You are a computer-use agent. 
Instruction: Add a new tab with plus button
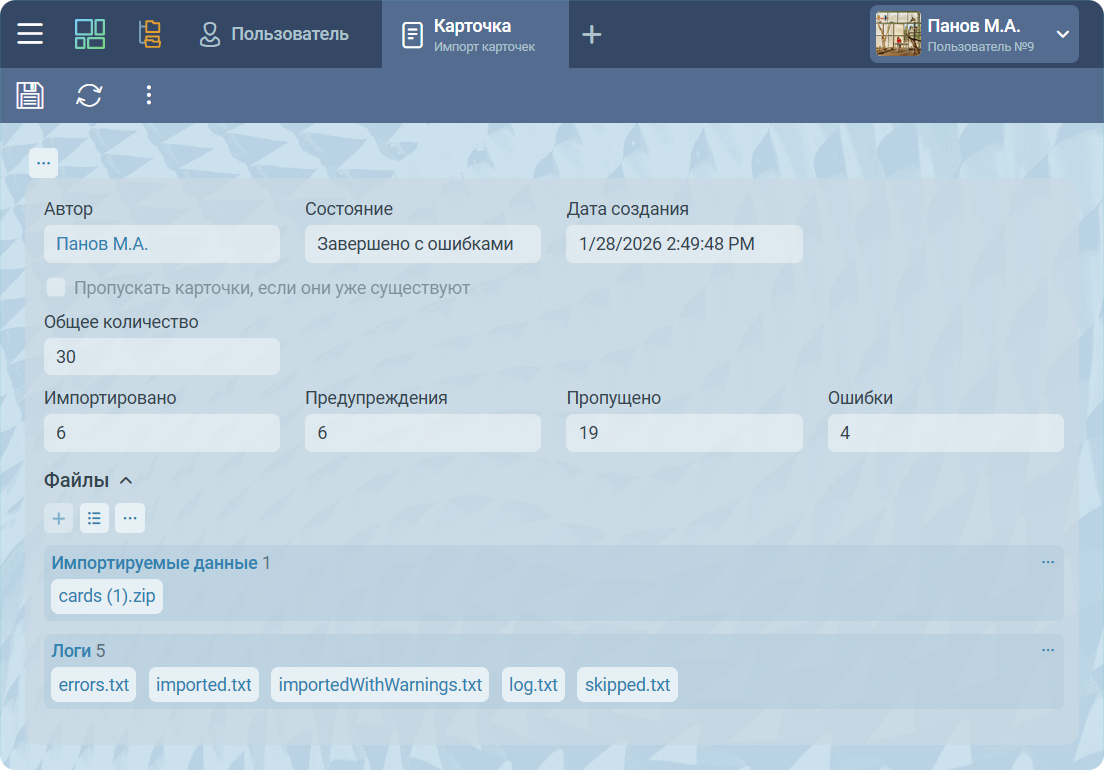592,34
